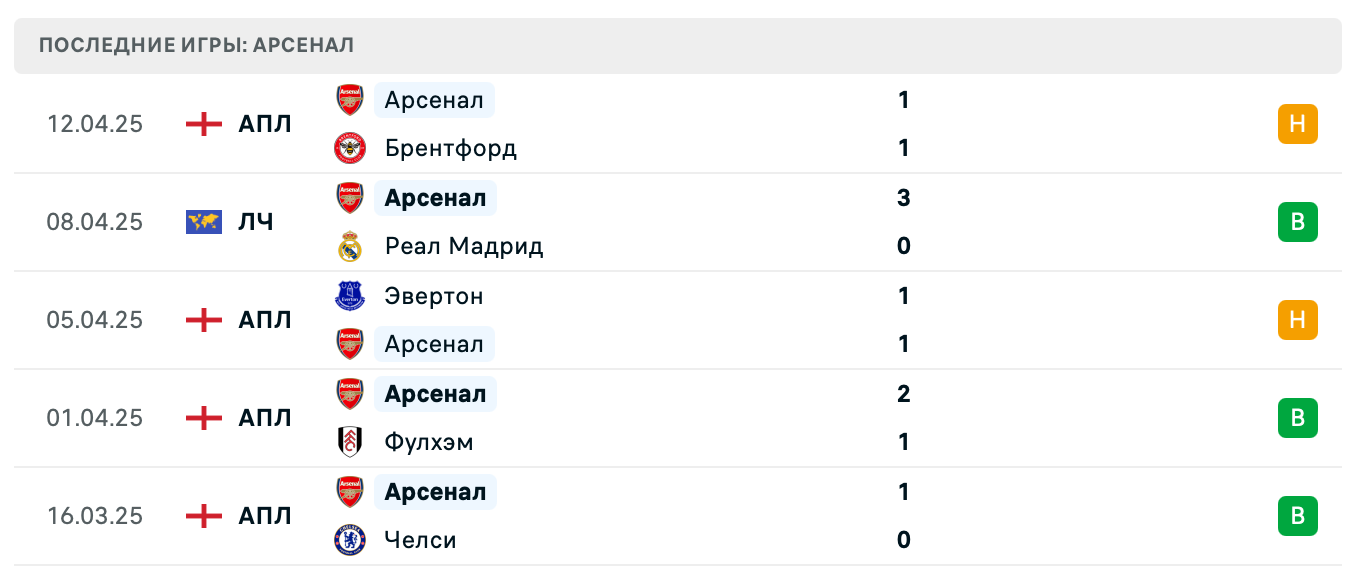
Task: Click the orange Н badge for Brentford draw
Action: (x=1298, y=124)
